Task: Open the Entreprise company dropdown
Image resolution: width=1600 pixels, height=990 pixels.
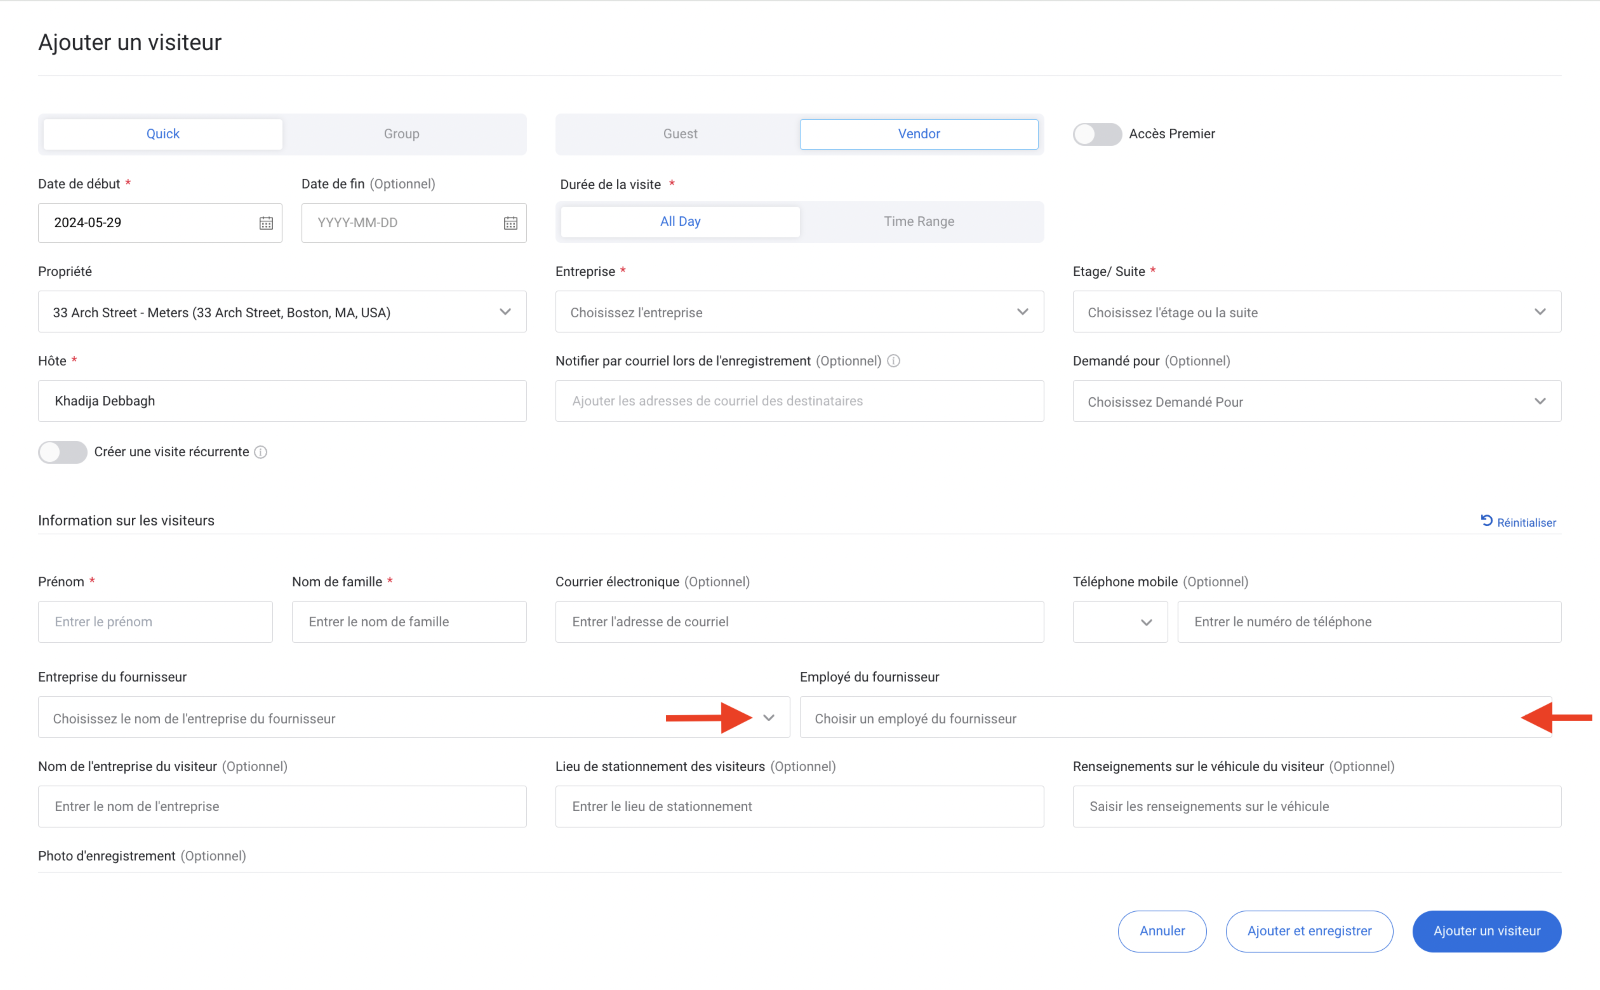Action: tap(1022, 312)
